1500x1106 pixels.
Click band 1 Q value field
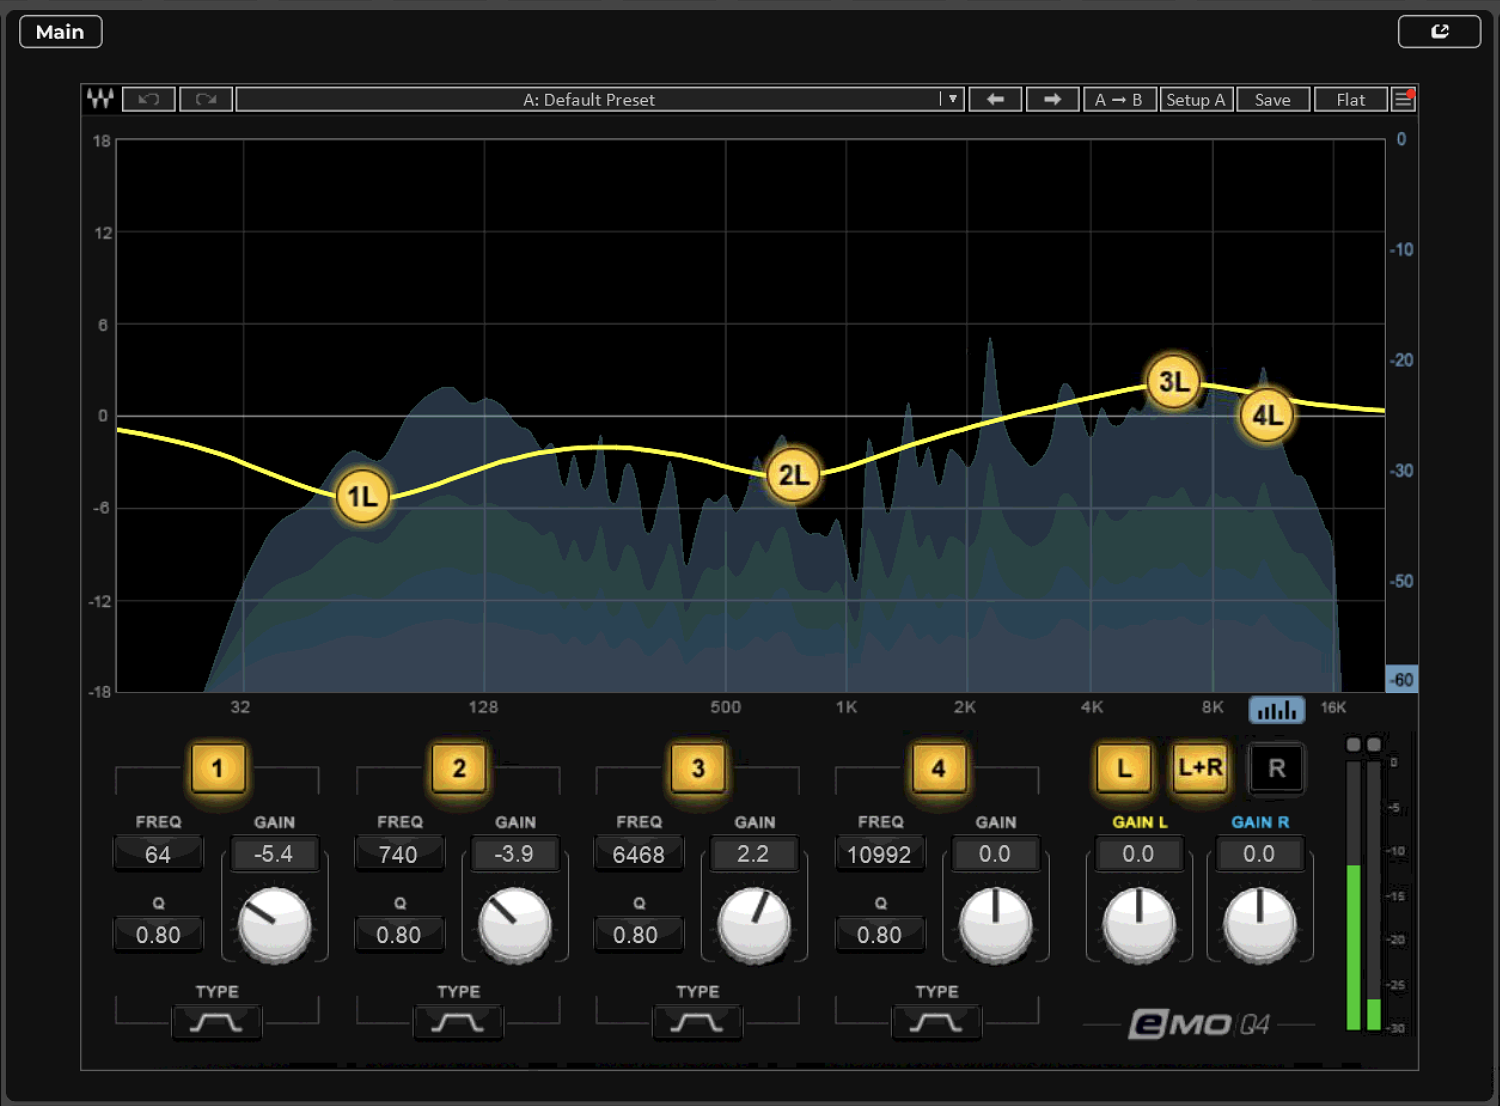[x=158, y=935]
